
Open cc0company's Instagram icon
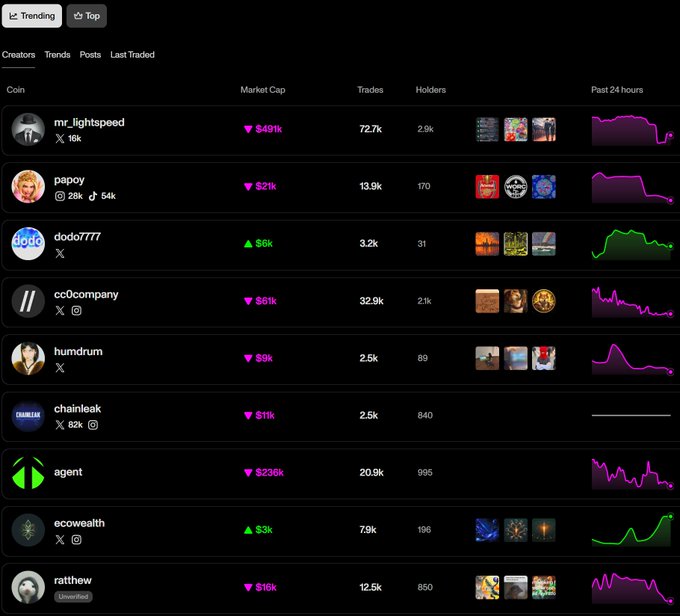[x=76, y=311]
